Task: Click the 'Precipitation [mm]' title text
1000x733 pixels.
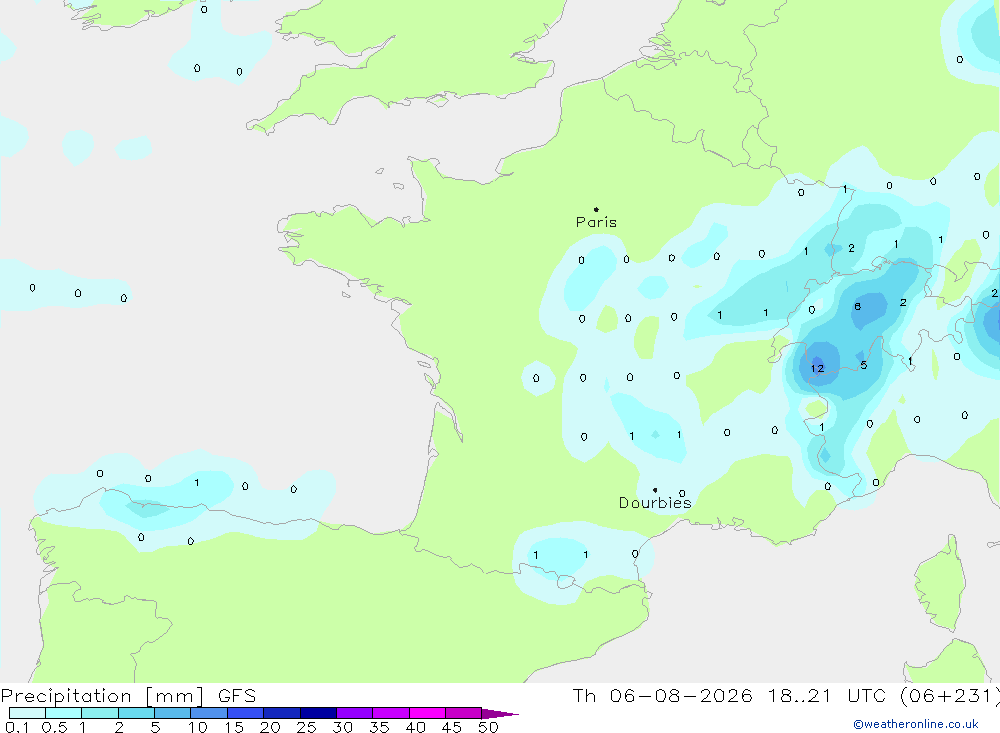Action: (102, 695)
